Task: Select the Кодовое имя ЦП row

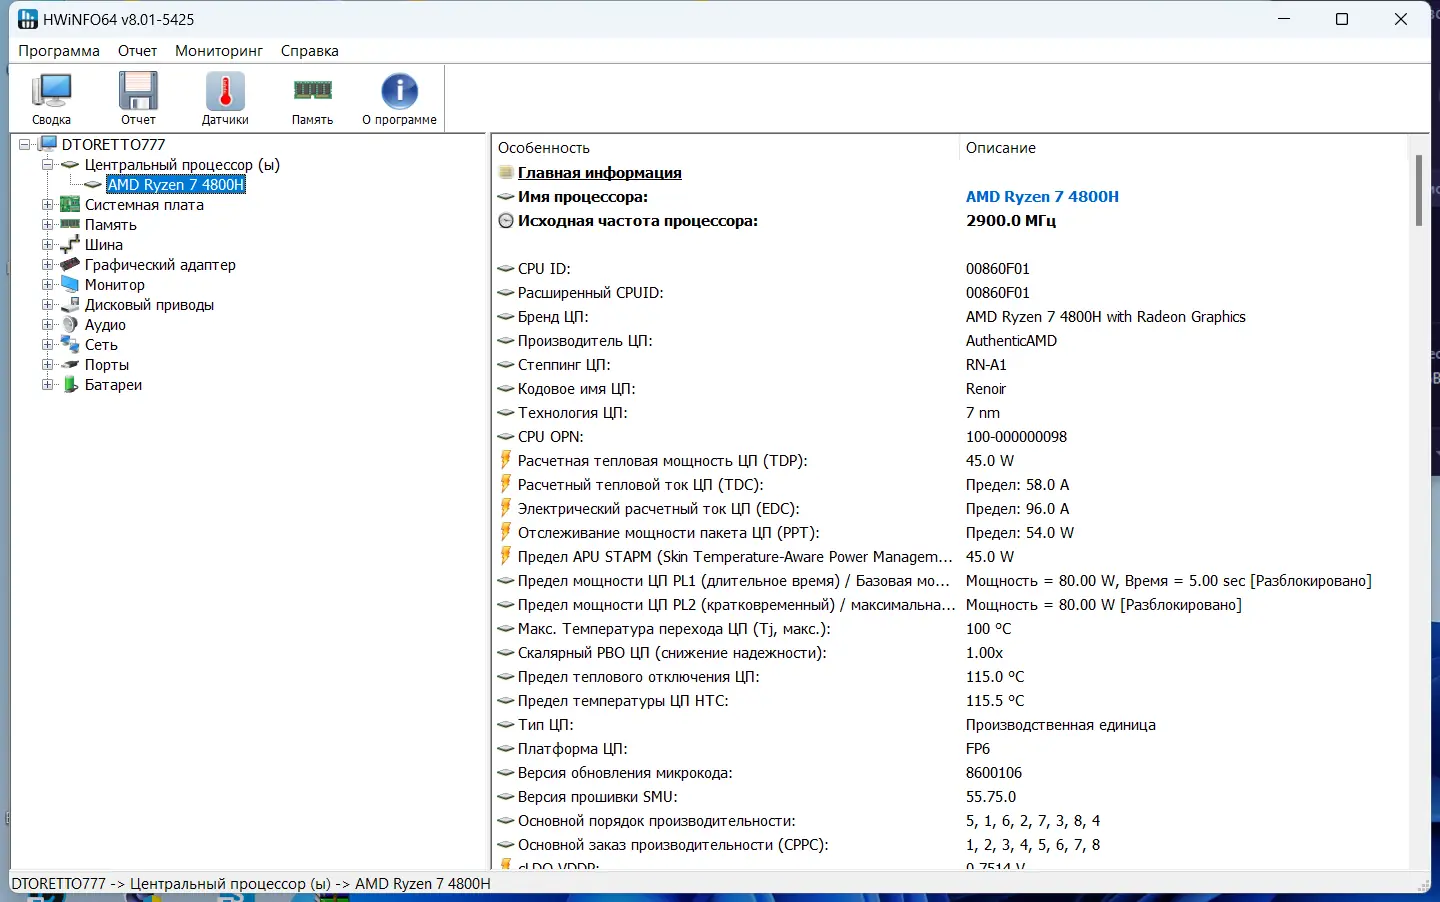Action: (950, 389)
